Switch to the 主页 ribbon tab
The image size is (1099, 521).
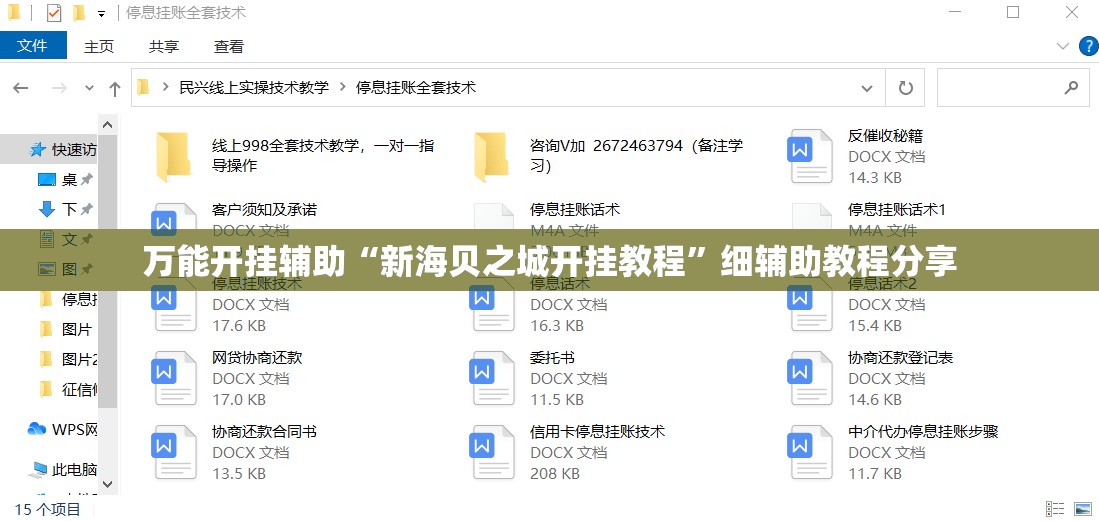tap(99, 46)
